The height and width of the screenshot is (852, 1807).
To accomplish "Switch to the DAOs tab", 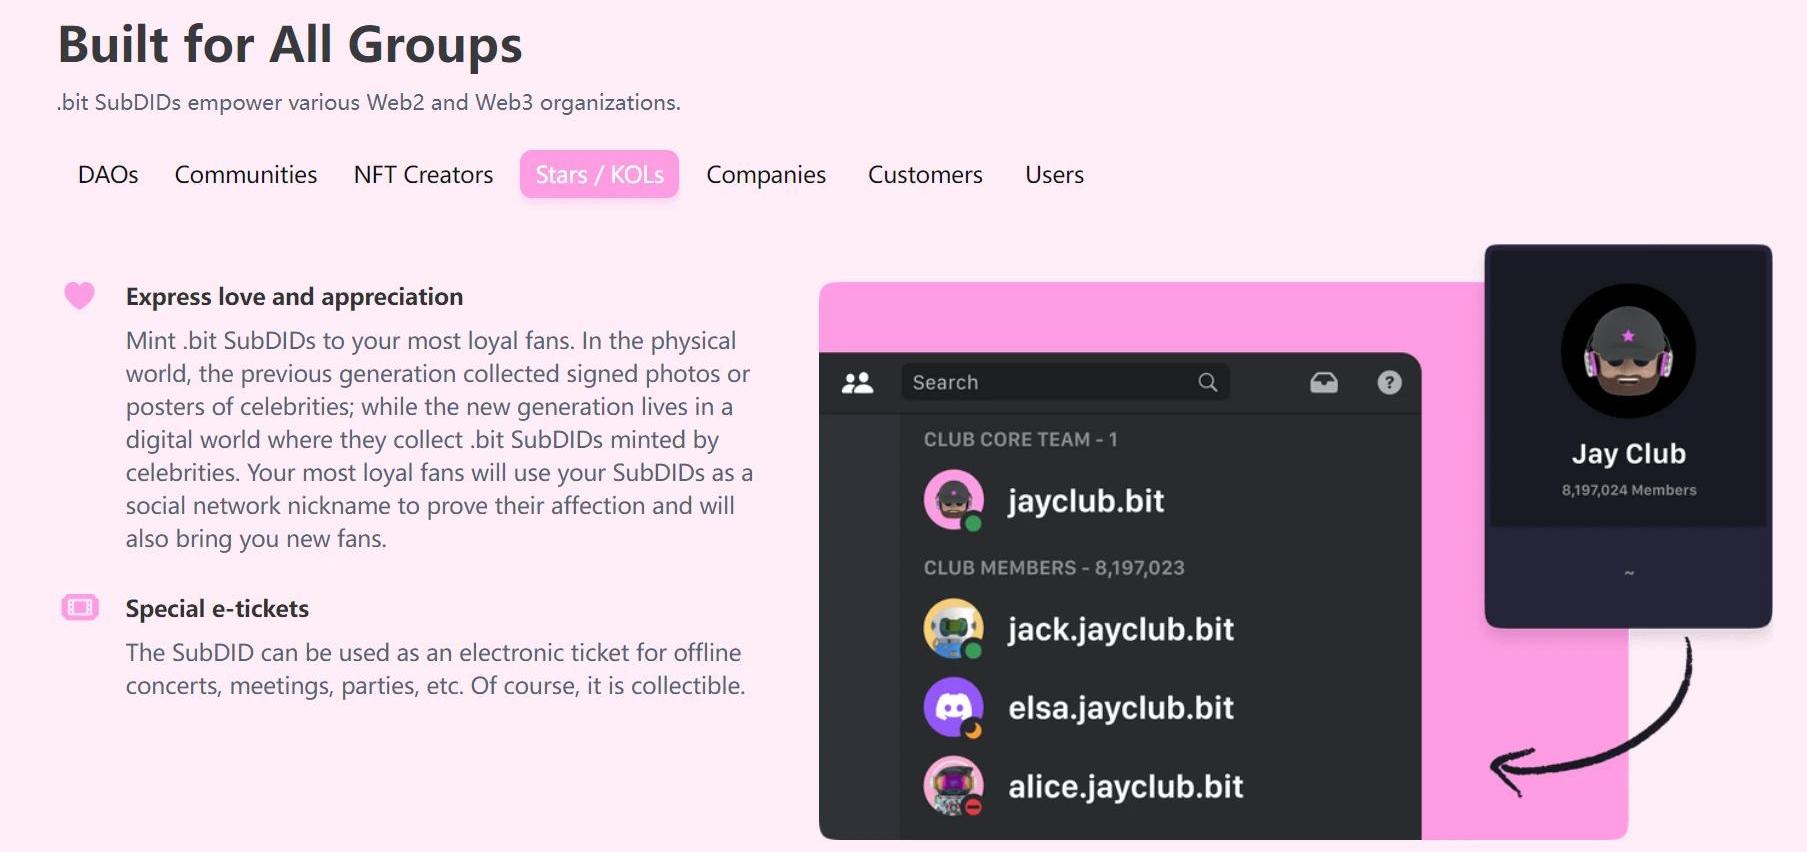I will (108, 175).
